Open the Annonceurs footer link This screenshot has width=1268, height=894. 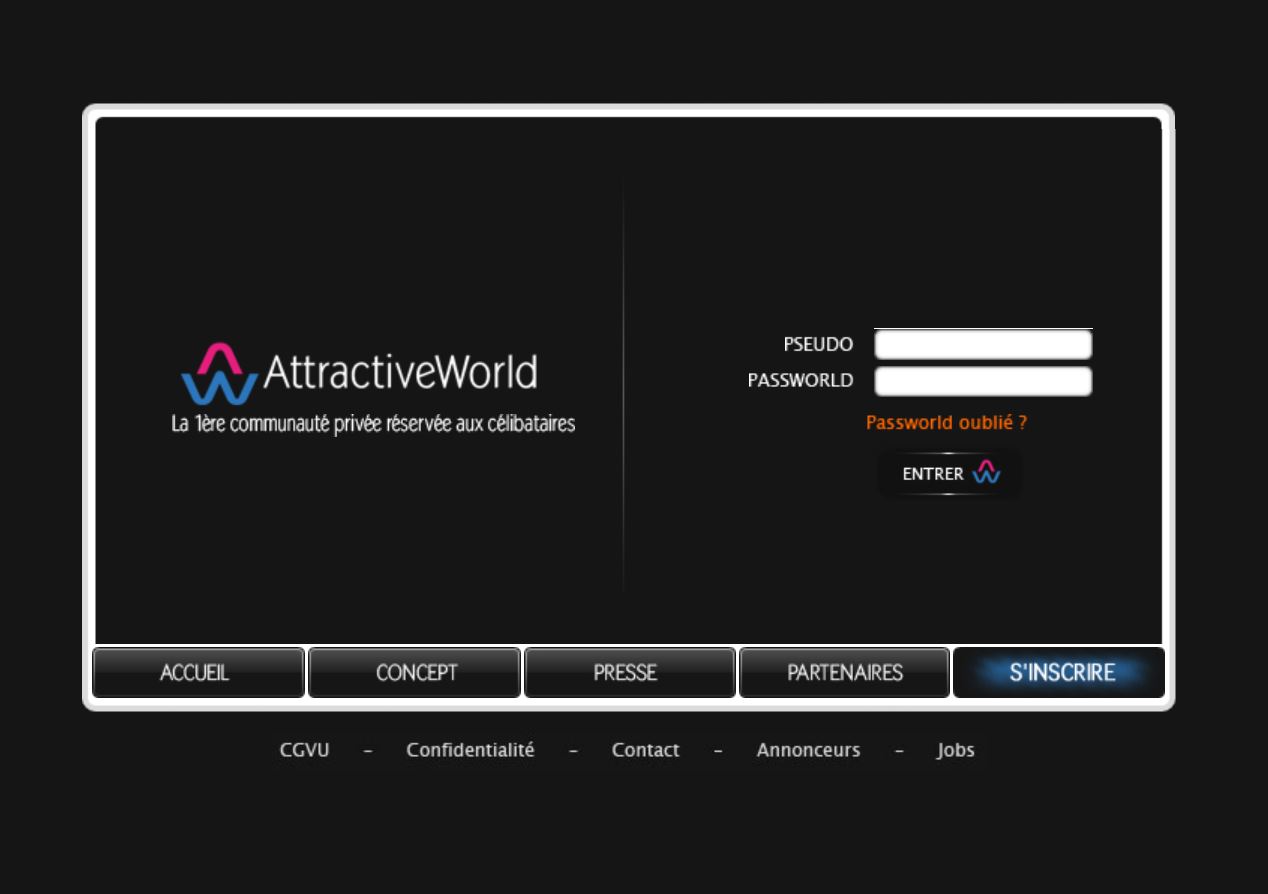click(x=808, y=750)
